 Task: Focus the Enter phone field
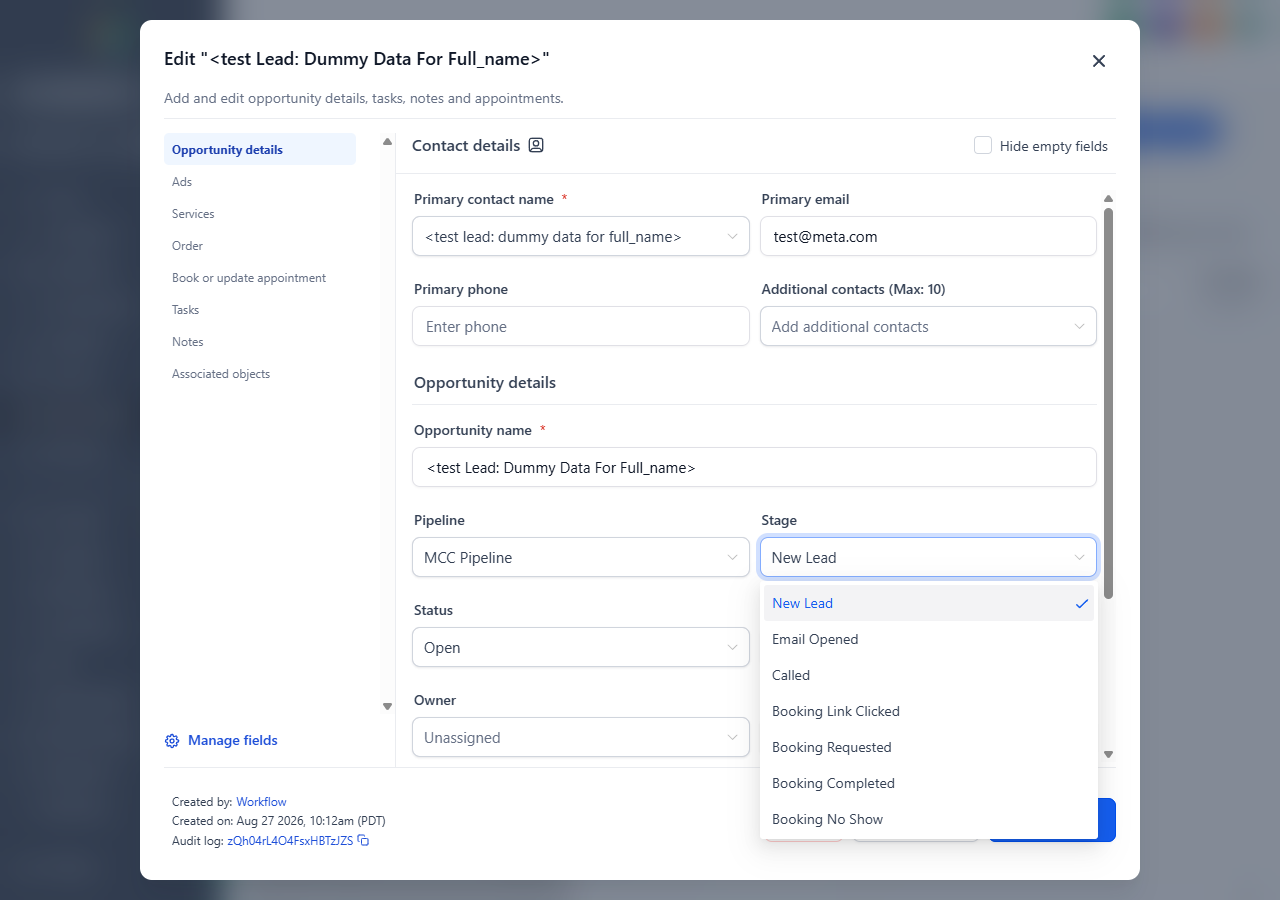pos(581,326)
